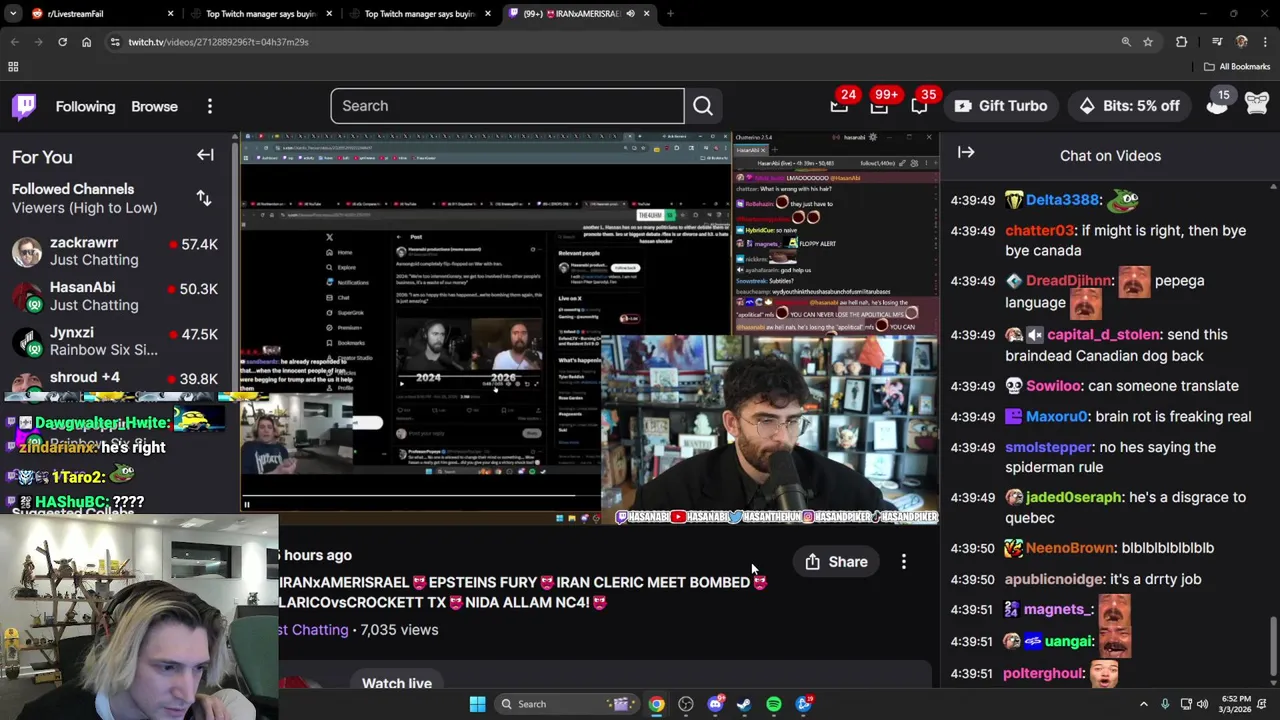The width and height of the screenshot is (1280, 720).
Task: Click the magnifier search submit button
Action: pos(703,106)
